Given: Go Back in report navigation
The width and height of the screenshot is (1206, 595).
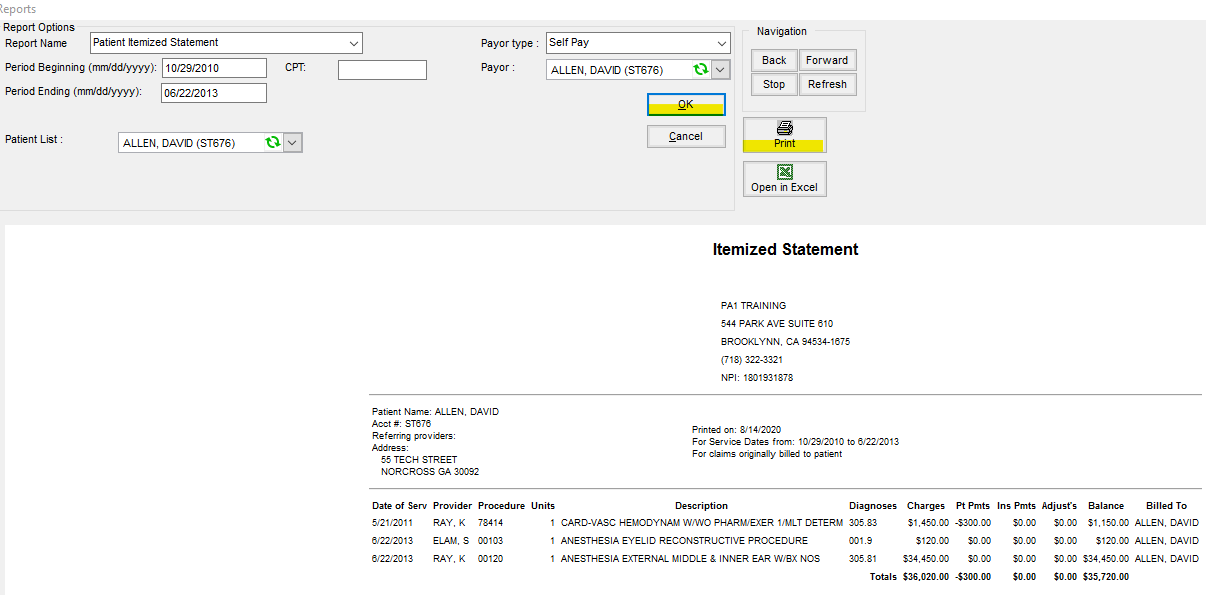Looking at the screenshot, I should pyautogui.click(x=774, y=60).
